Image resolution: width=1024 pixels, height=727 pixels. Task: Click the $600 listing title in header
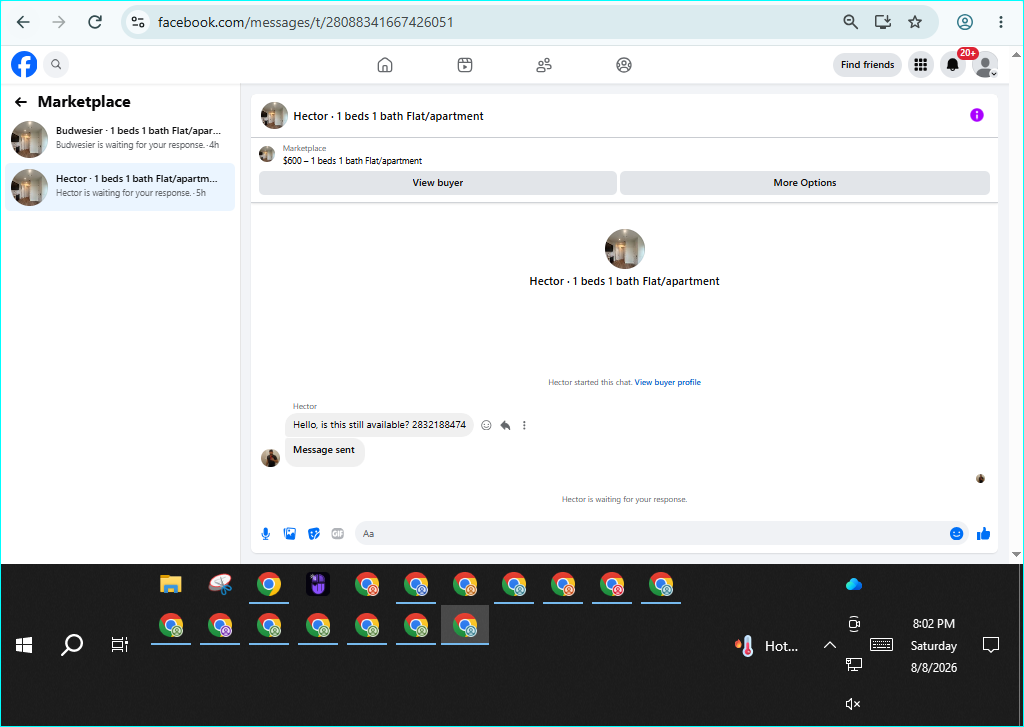tap(353, 161)
